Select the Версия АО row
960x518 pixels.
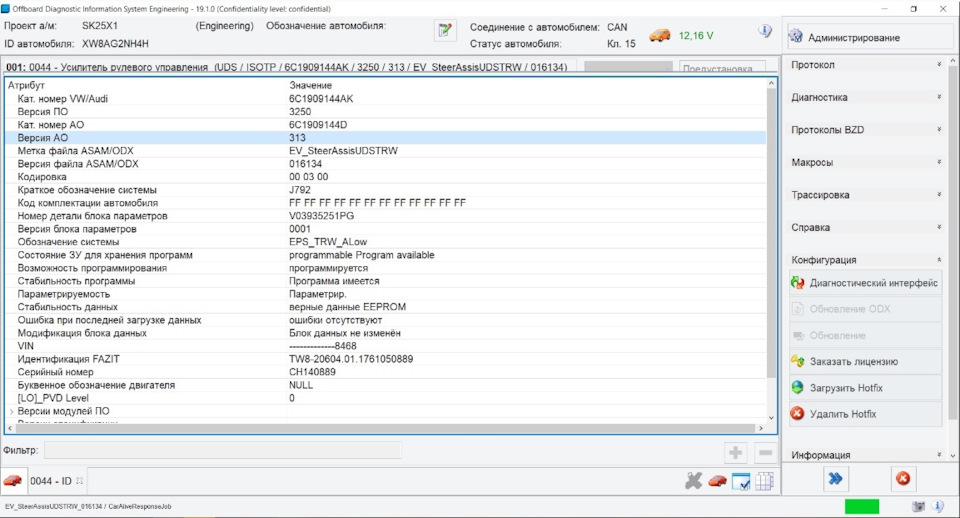coord(386,138)
